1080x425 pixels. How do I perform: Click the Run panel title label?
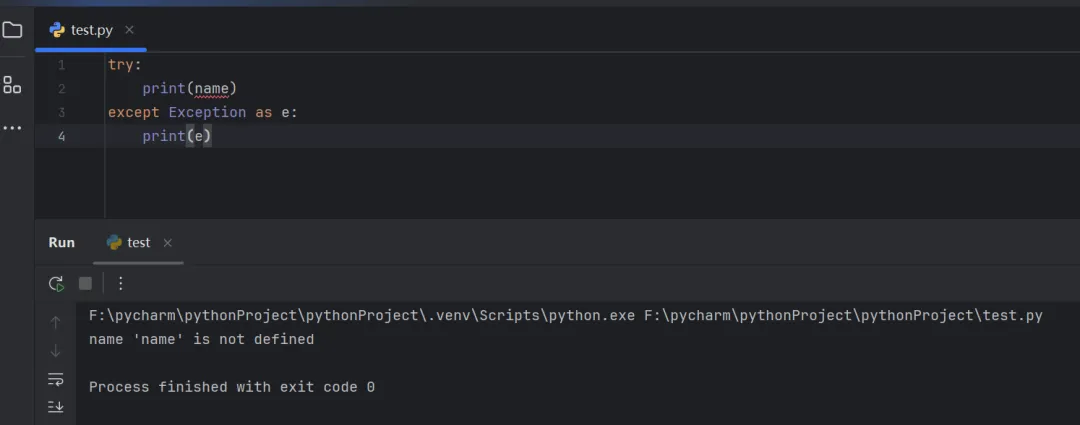(61, 242)
